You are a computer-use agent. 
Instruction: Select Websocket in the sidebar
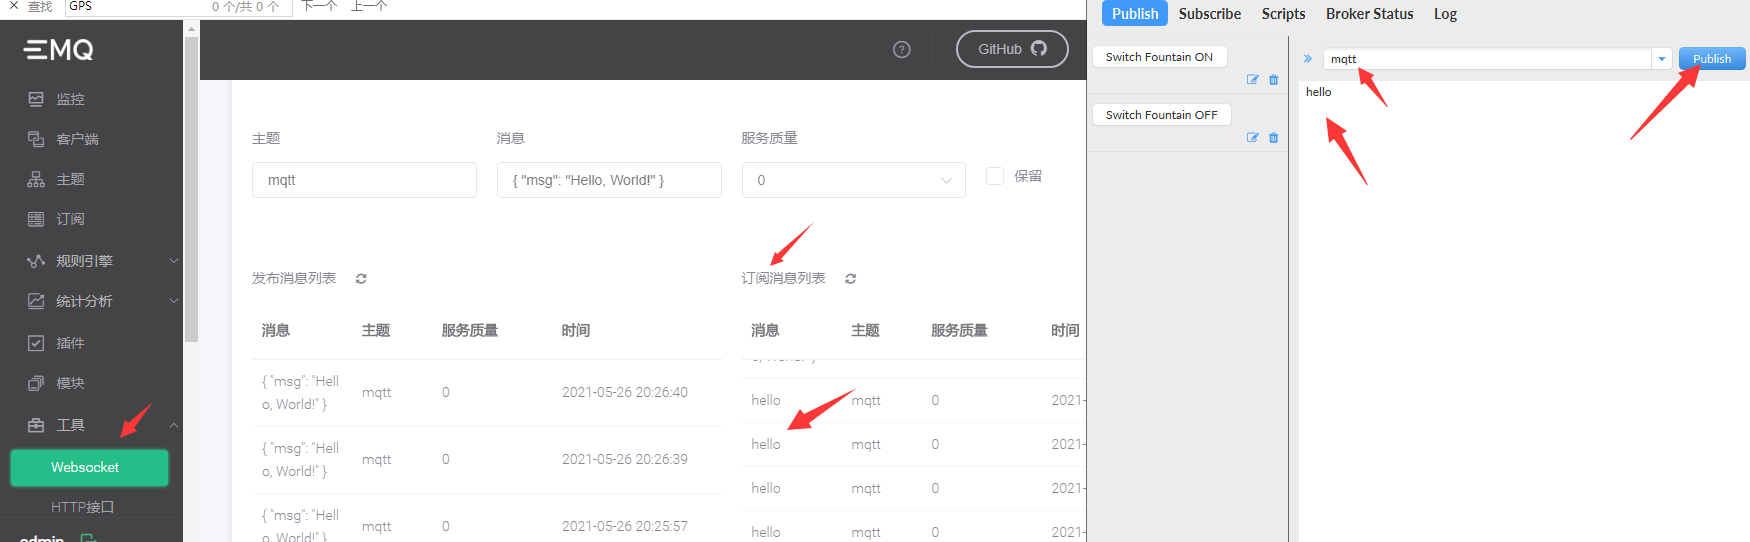tap(89, 468)
